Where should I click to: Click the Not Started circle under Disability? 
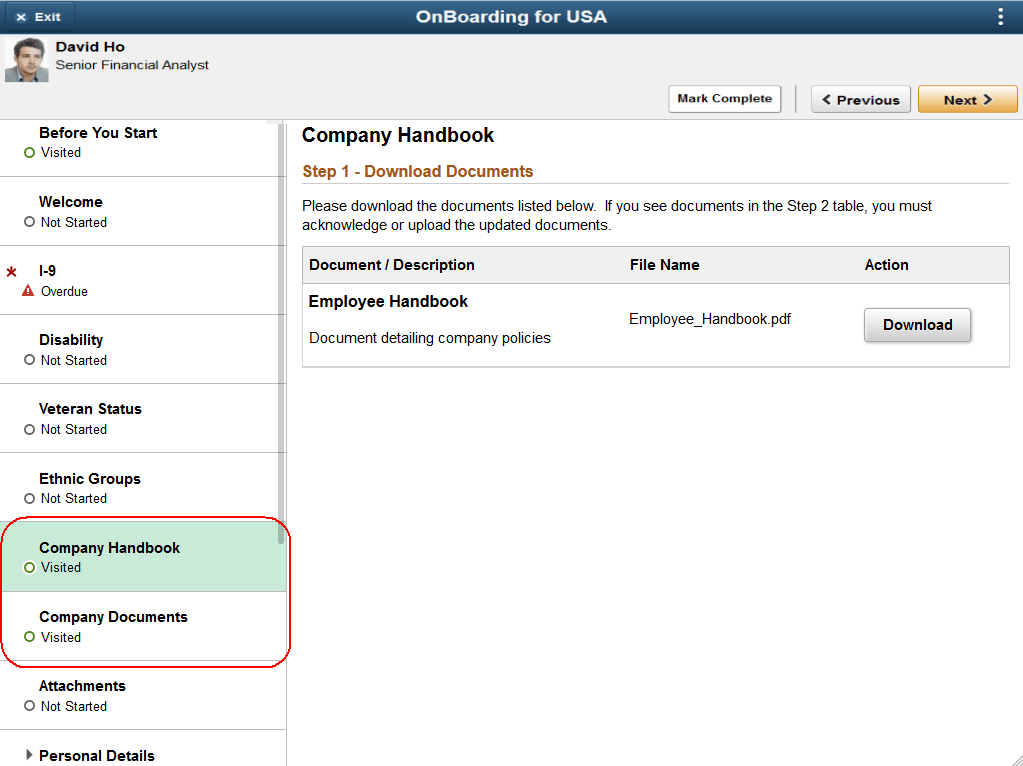point(31,360)
